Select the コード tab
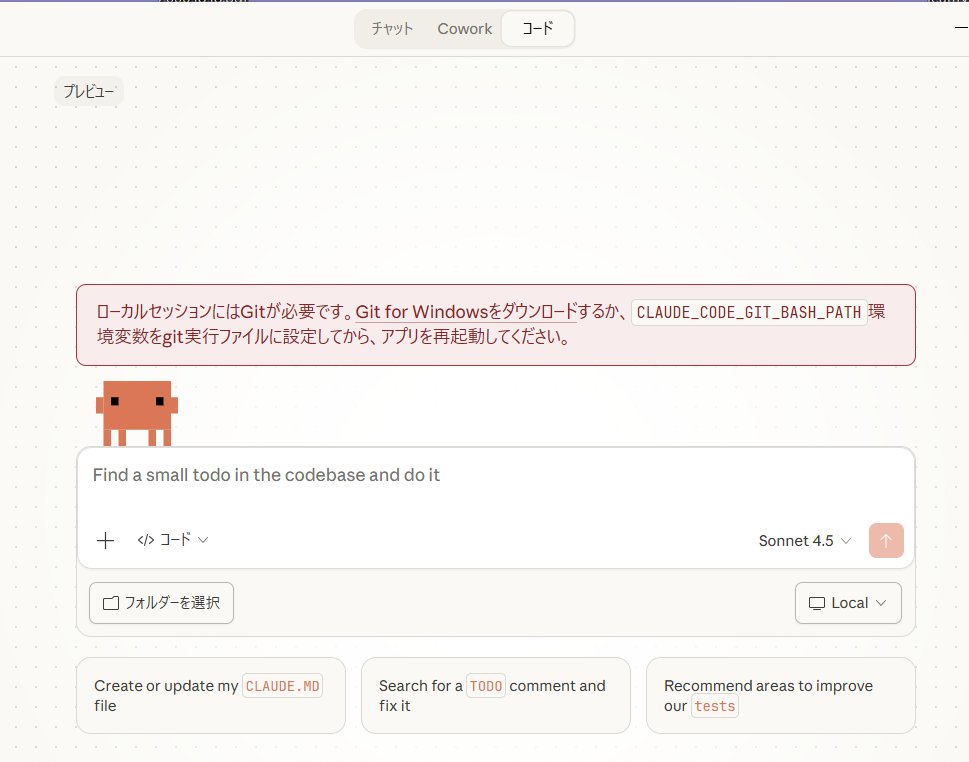The image size is (969, 762). tap(537, 28)
